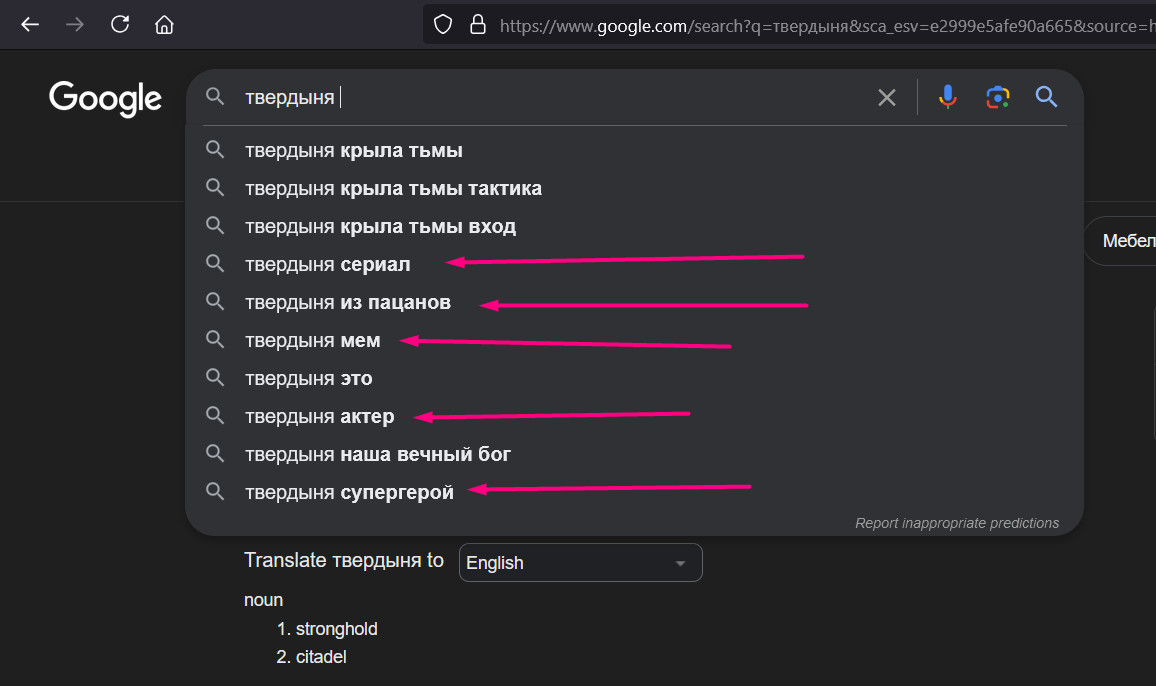1156x686 pixels.
Task: Click magnifier icon beside твердыня крыла тьмы тактика
Action: point(215,187)
